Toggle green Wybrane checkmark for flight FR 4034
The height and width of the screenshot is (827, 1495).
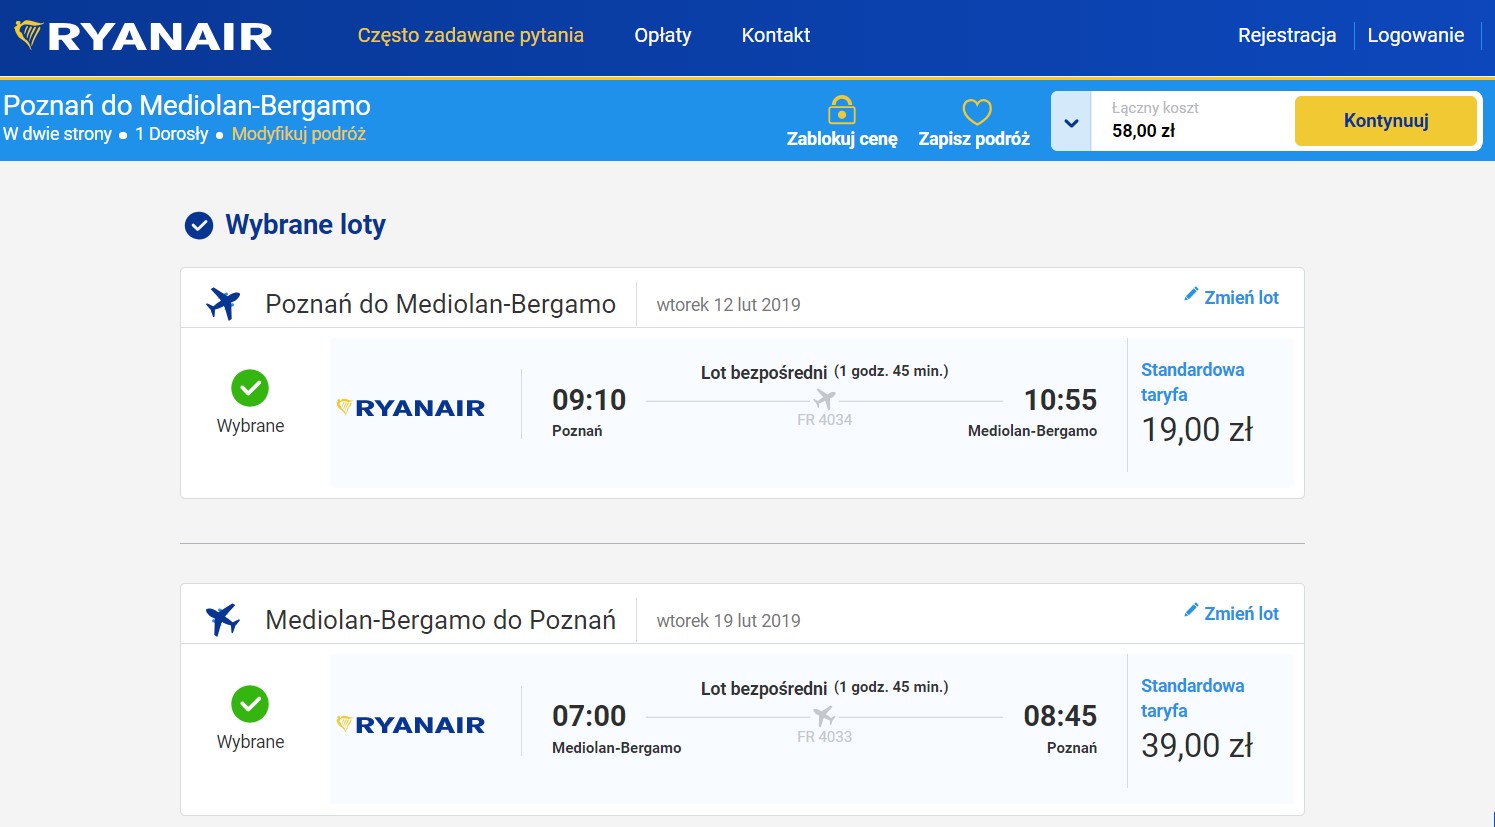[250, 388]
